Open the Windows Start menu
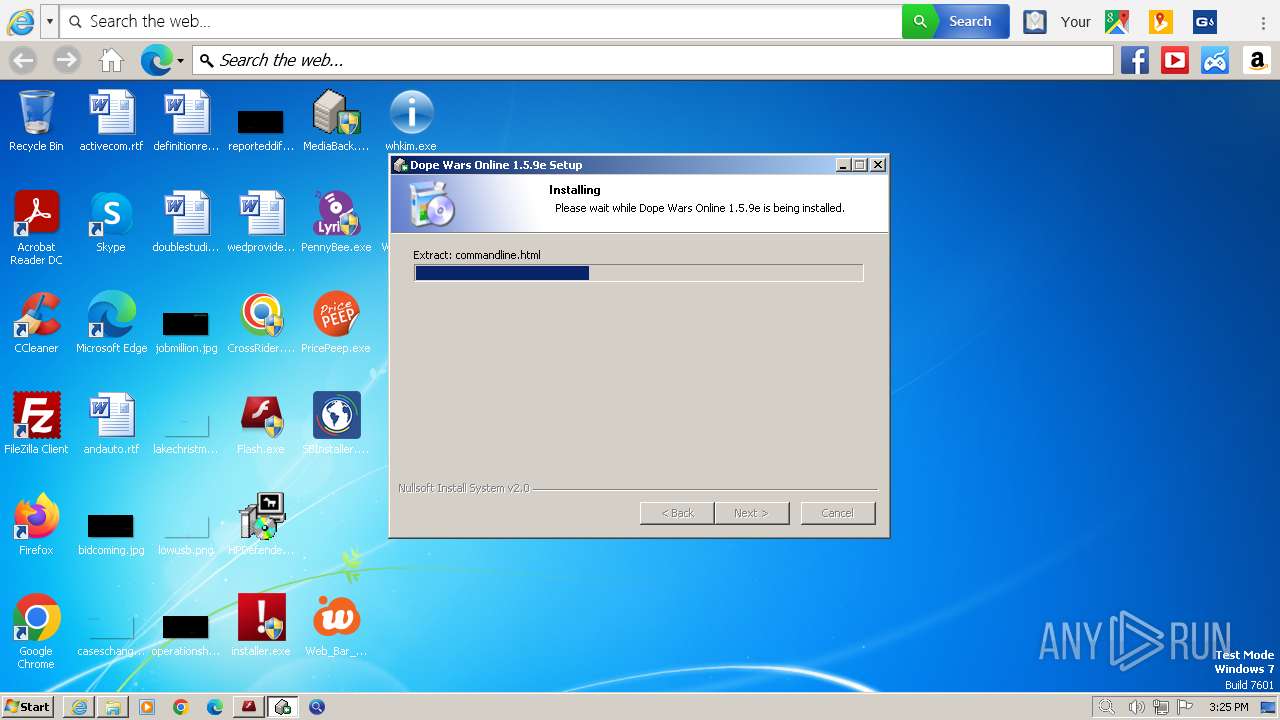The image size is (1280, 720). (27, 707)
